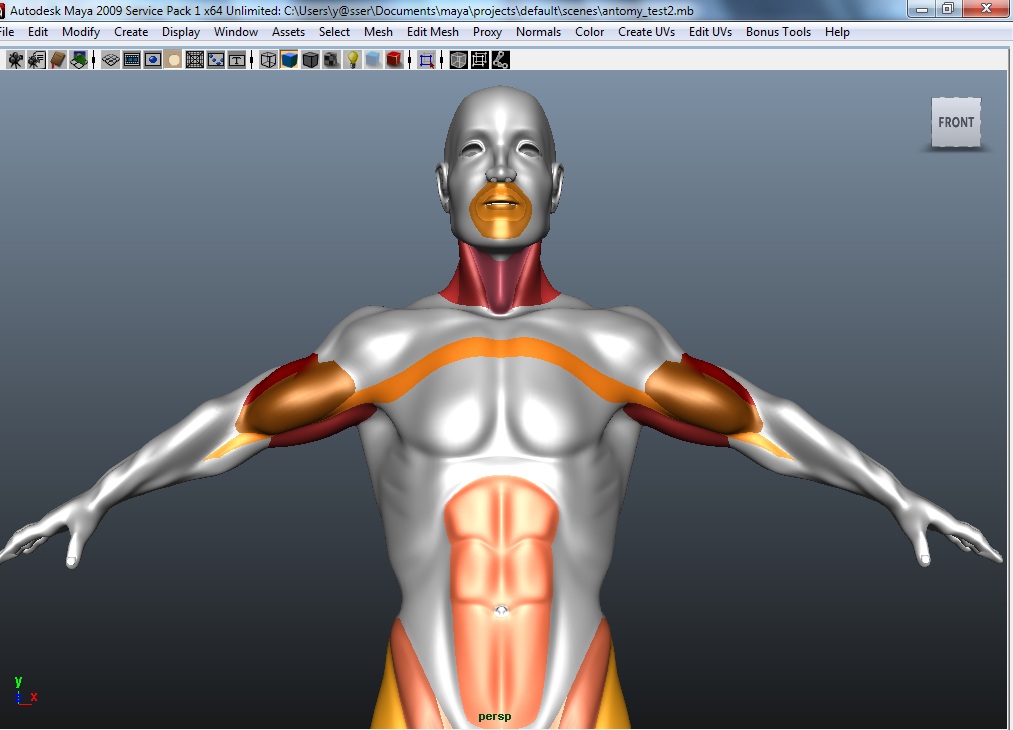Click the Use All Lights bulb icon
This screenshot has height=730, width=1013.
click(352, 60)
